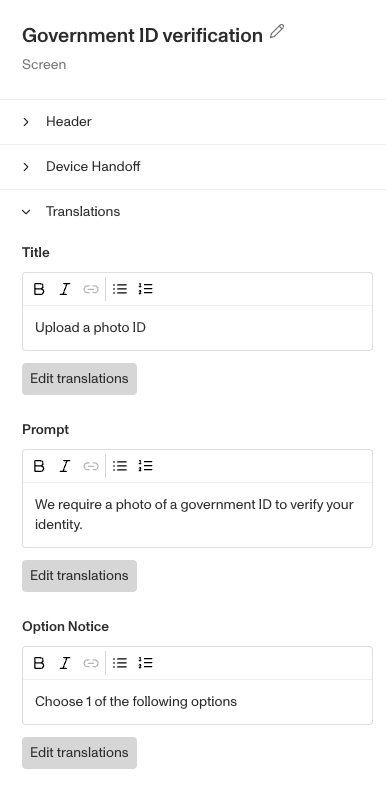Click into the 'Choose 1 of the following options' text field
The width and height of the screenshot is (386, 785).
point(197,702)
